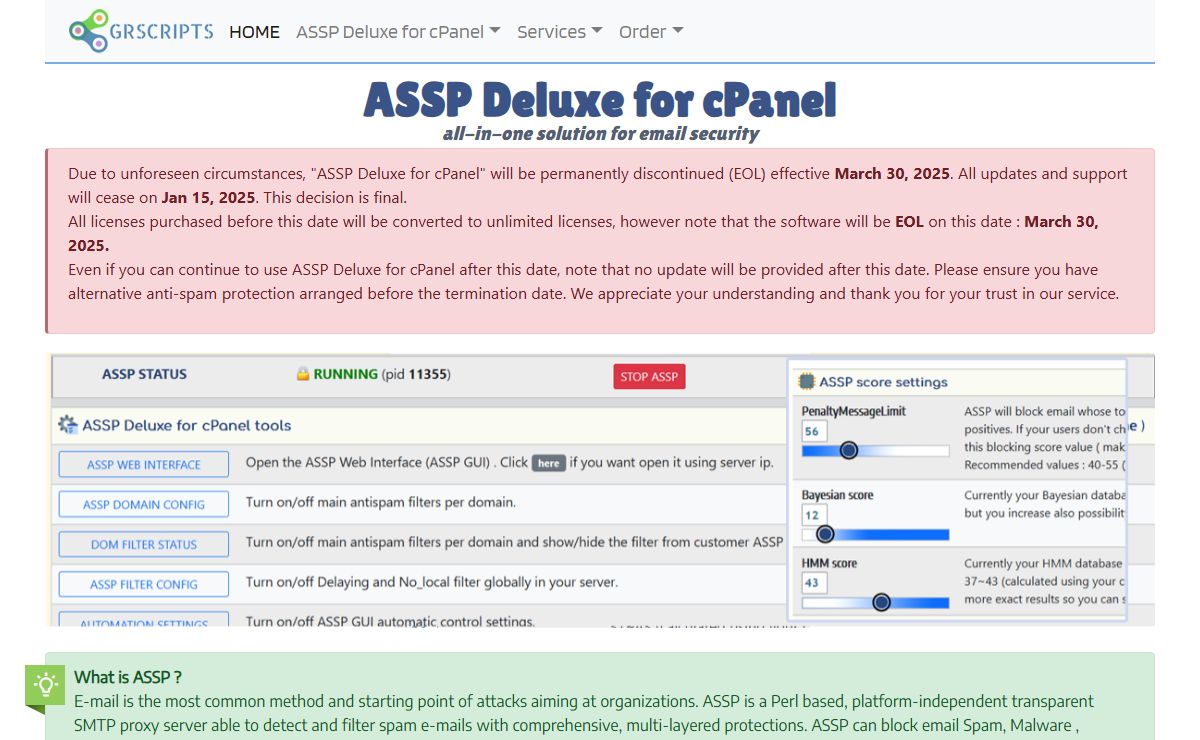Open the Order dropdown menu
This screenshot has height=740, width=1200.
pos(651,32)
